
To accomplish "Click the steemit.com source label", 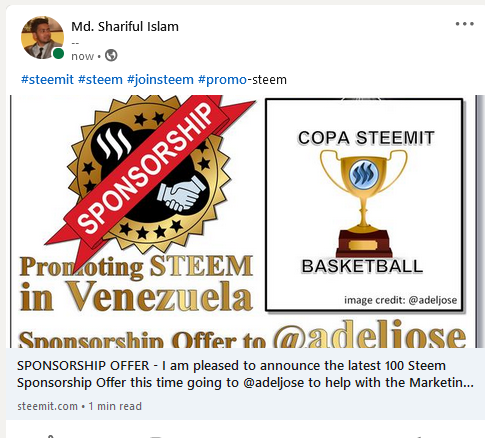I will pos(47,406).
